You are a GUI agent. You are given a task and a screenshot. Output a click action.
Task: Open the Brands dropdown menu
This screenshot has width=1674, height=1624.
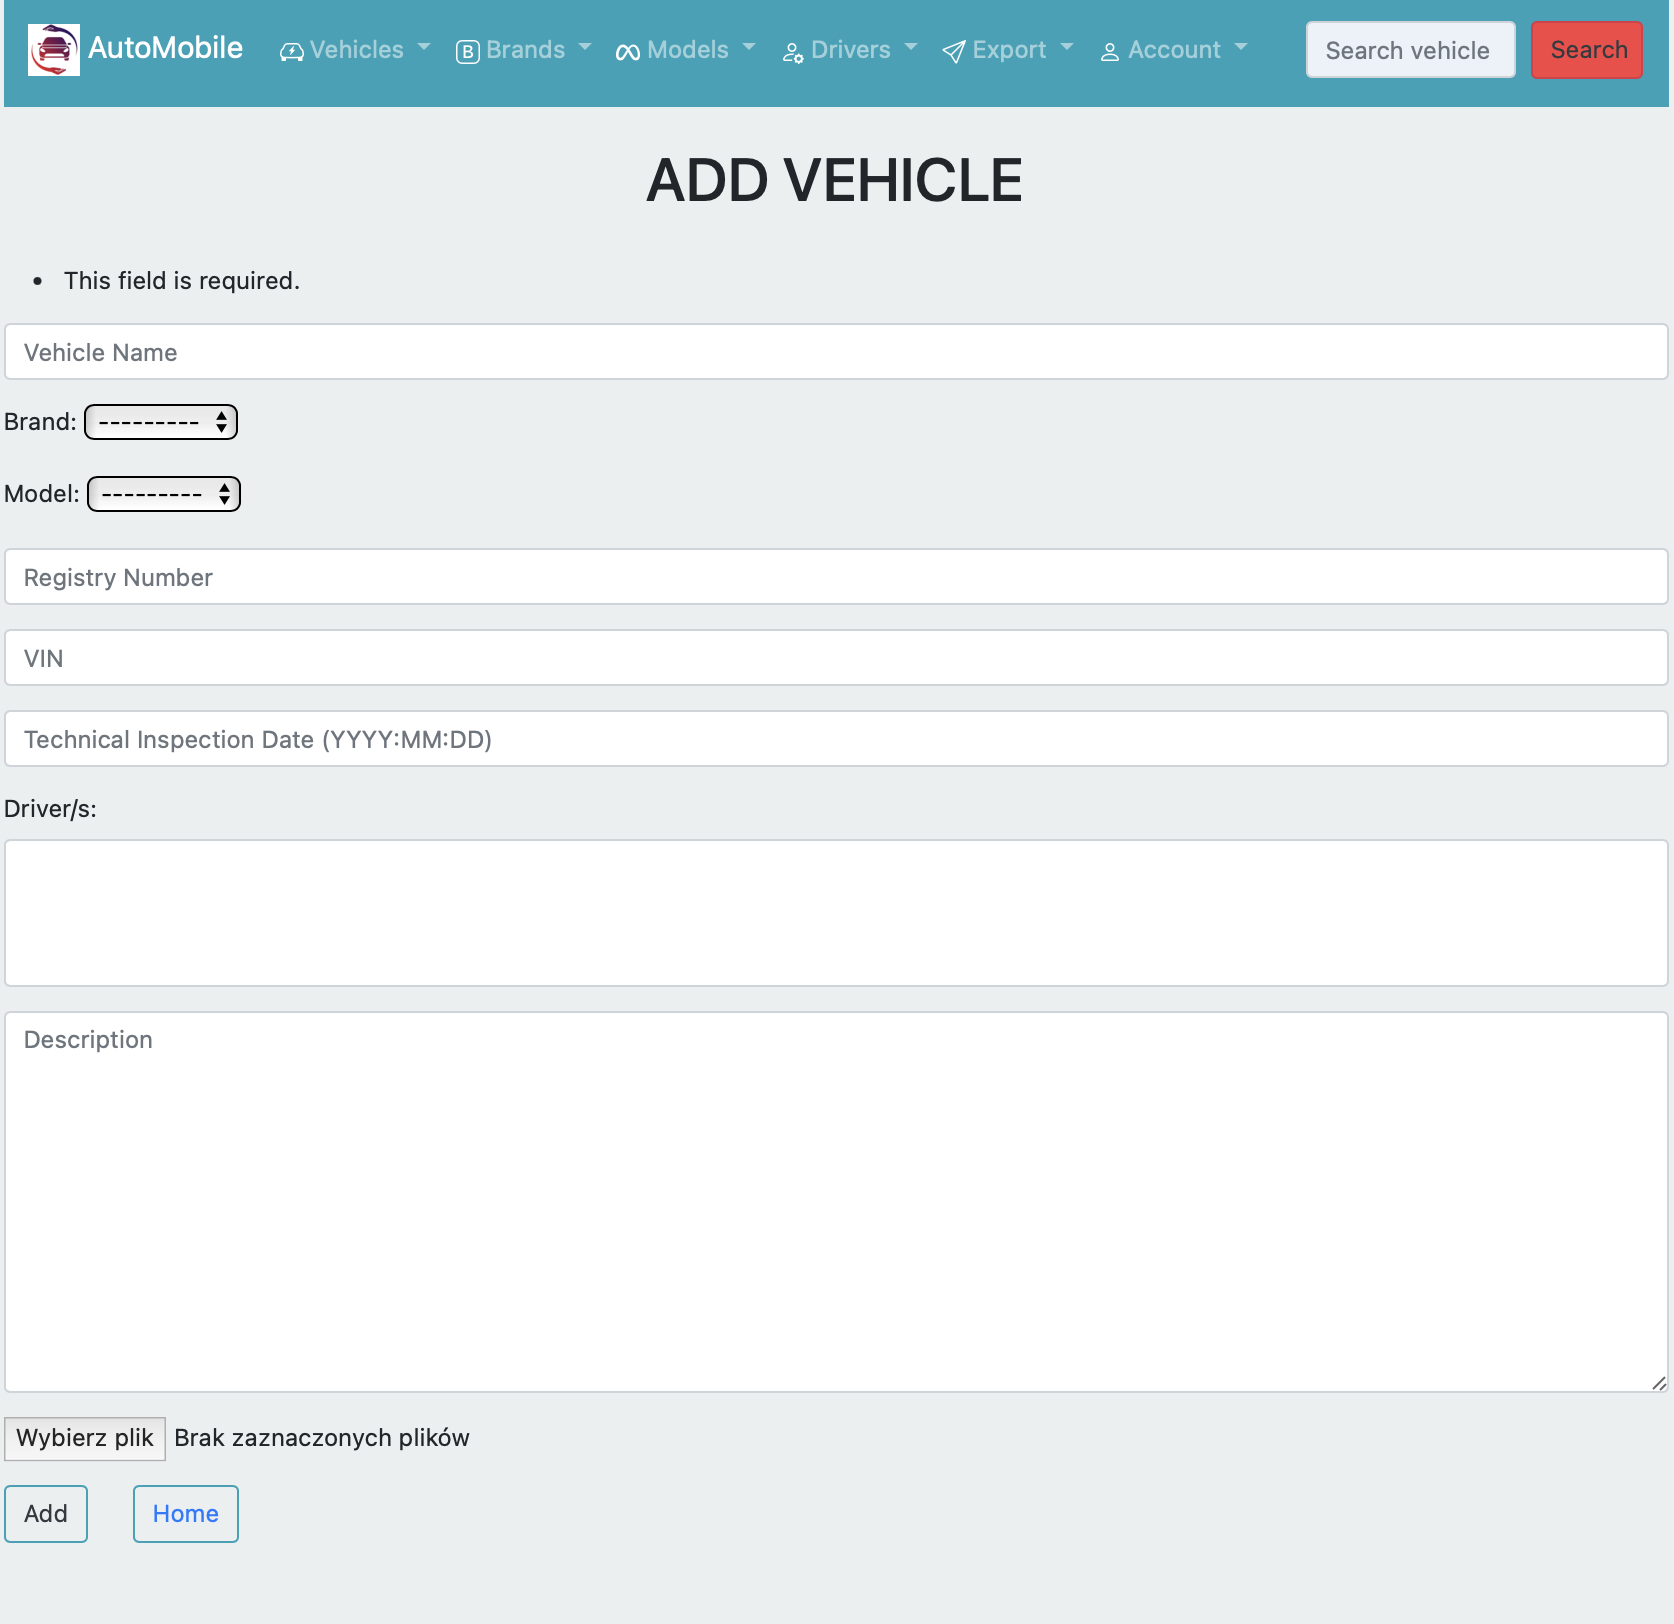[523, 50]
